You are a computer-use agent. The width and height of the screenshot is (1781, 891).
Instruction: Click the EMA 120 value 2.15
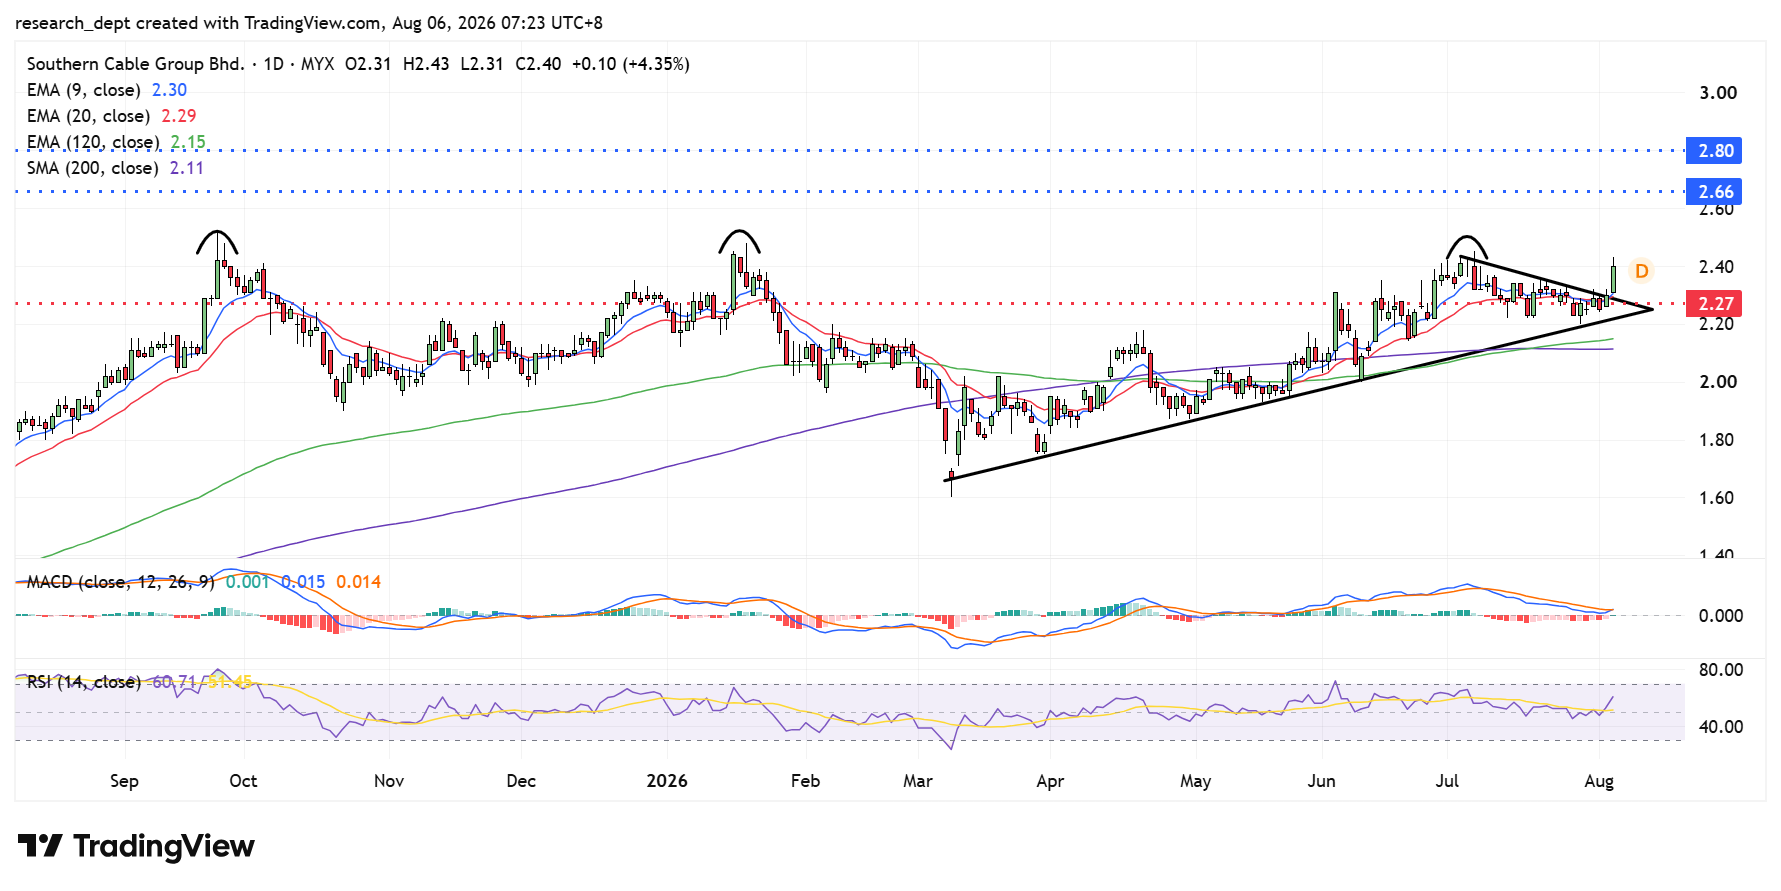pos(188,142)
